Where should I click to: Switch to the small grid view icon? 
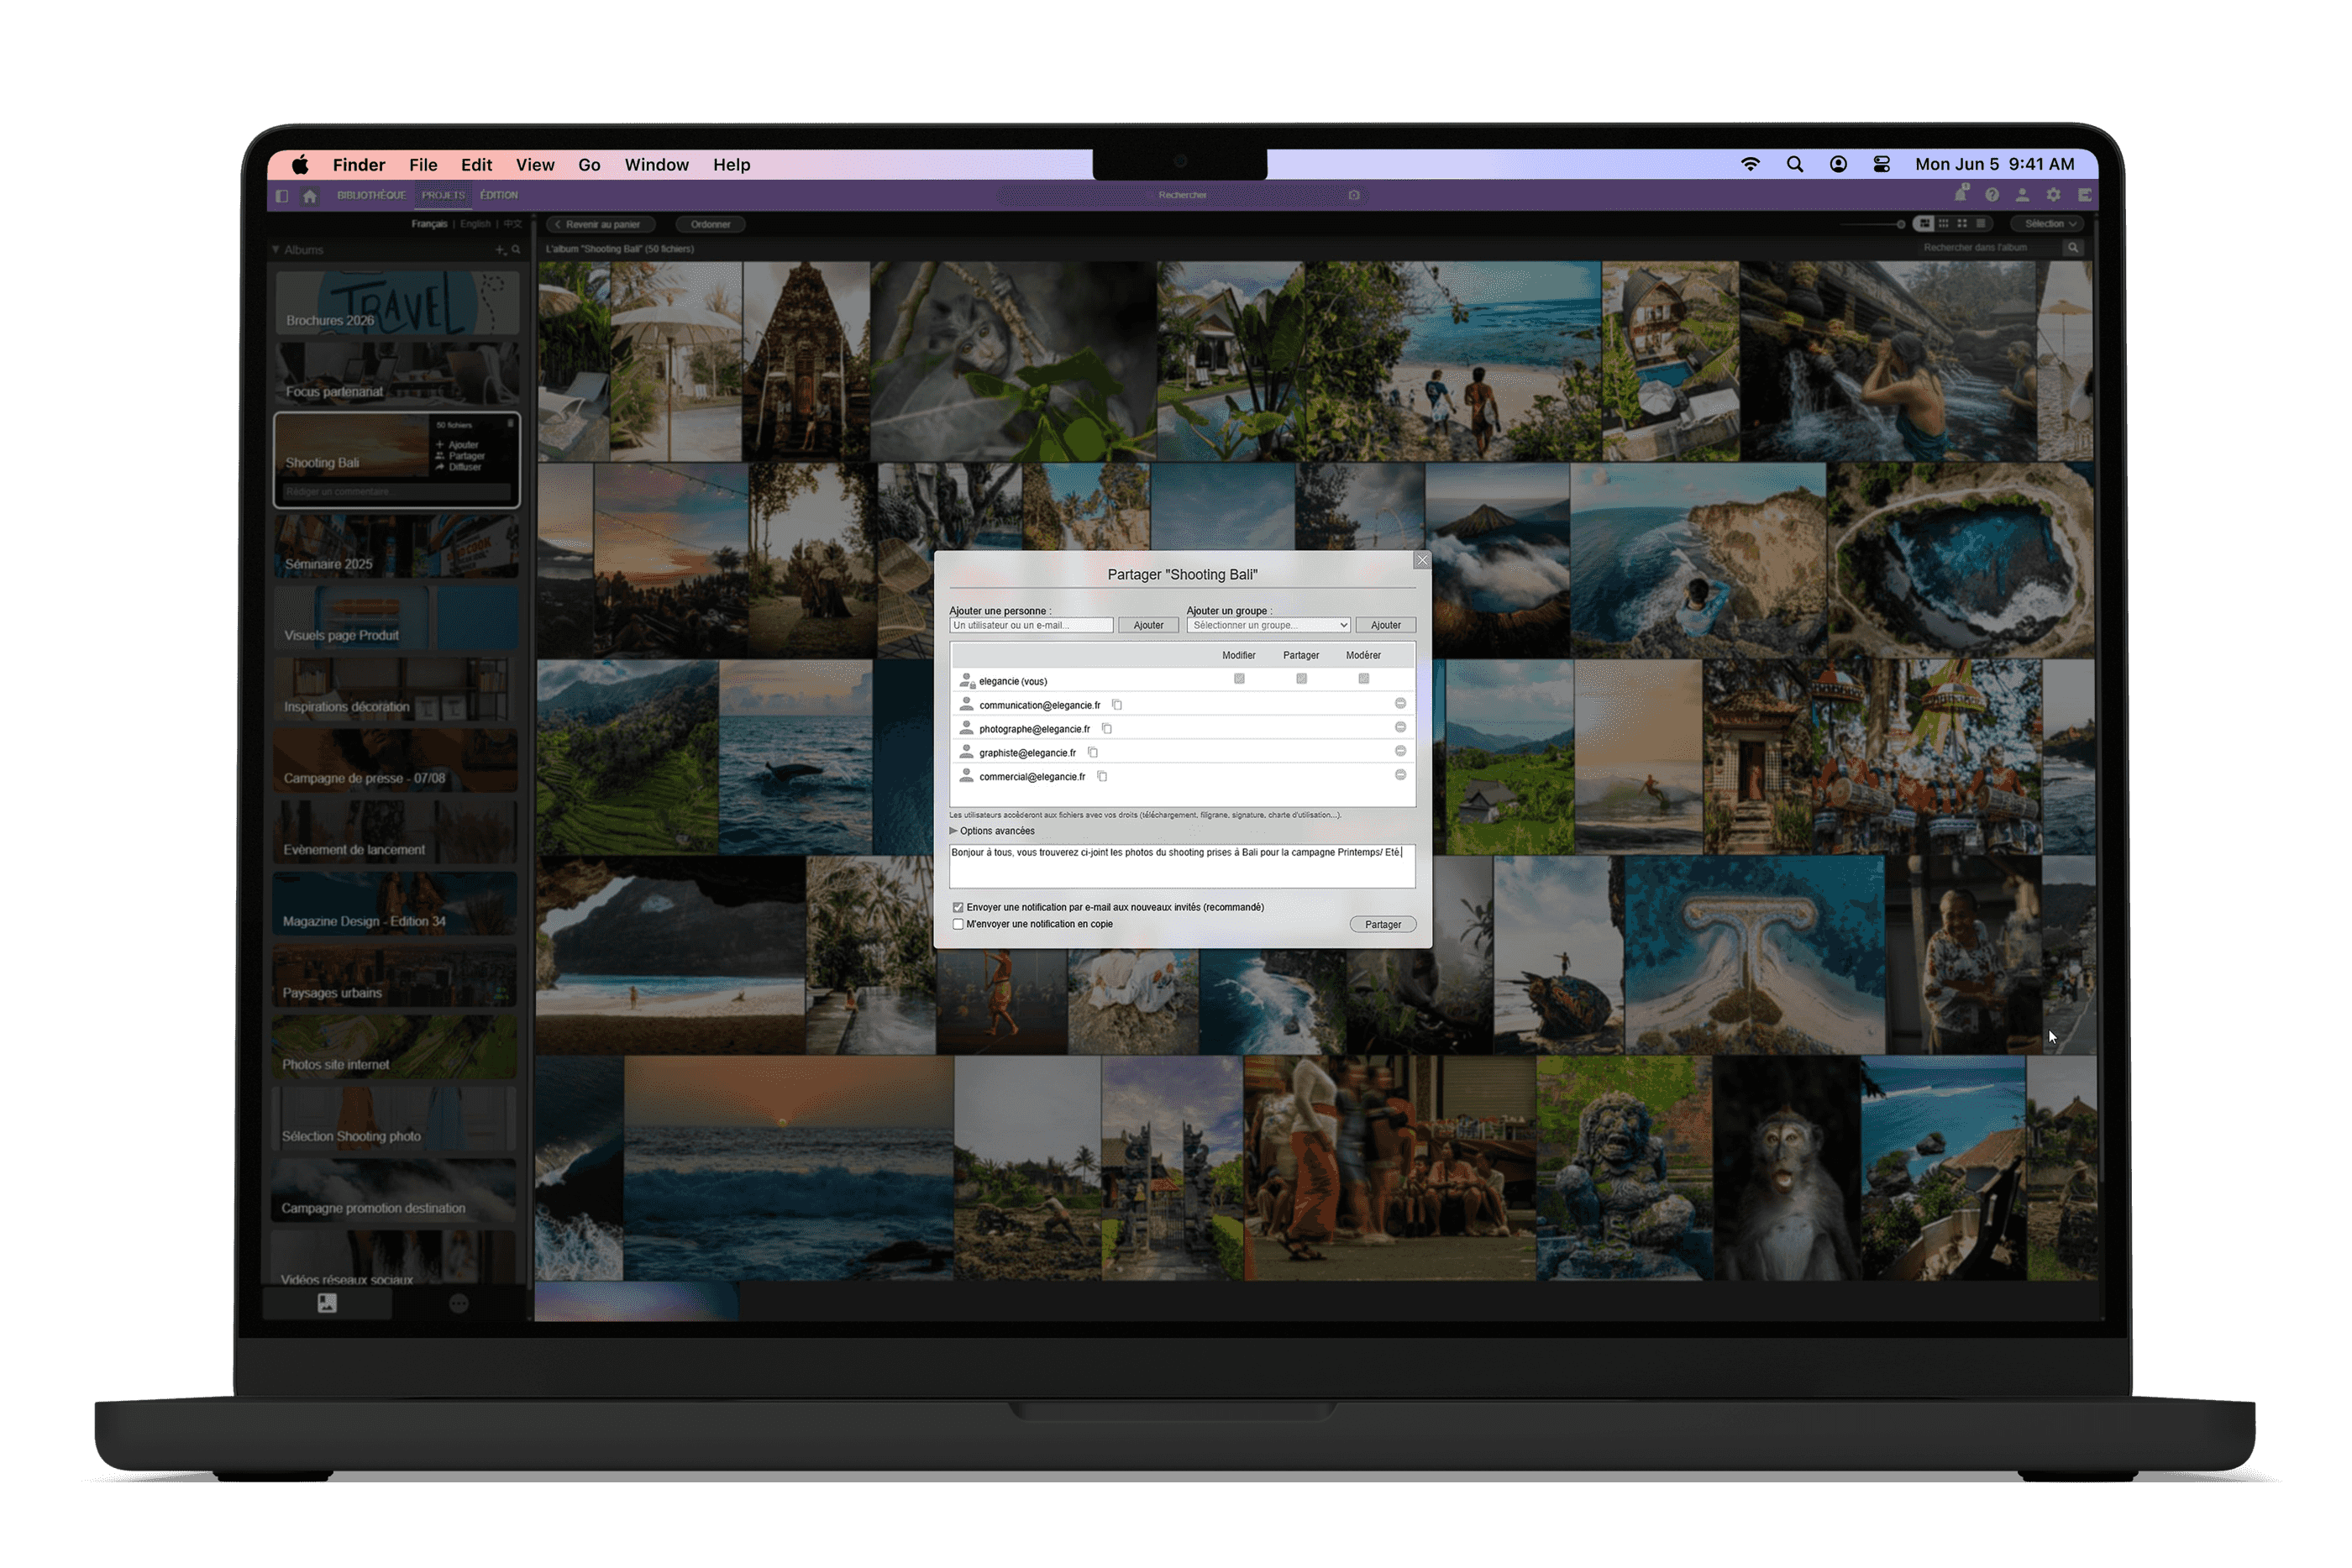(1944, 224)
